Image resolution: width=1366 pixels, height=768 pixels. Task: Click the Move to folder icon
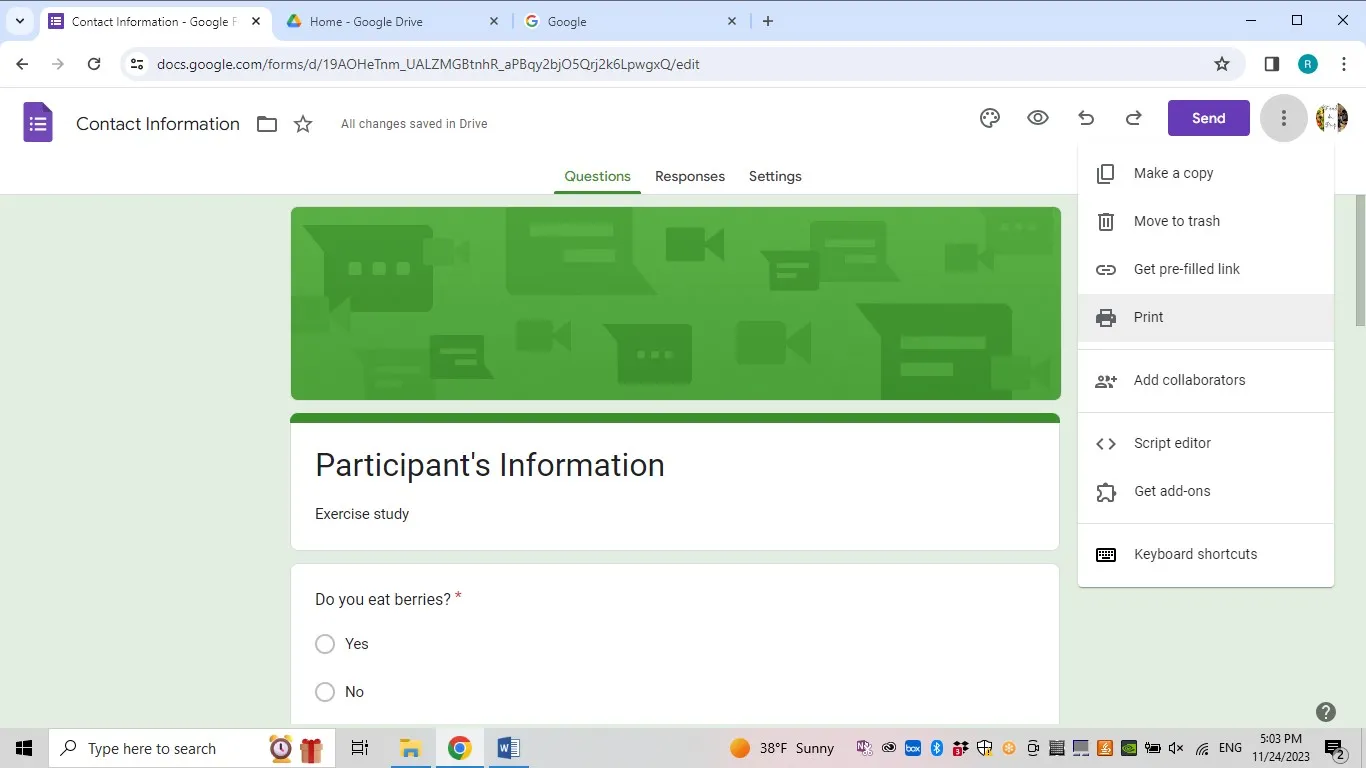(x=266, y=123)
